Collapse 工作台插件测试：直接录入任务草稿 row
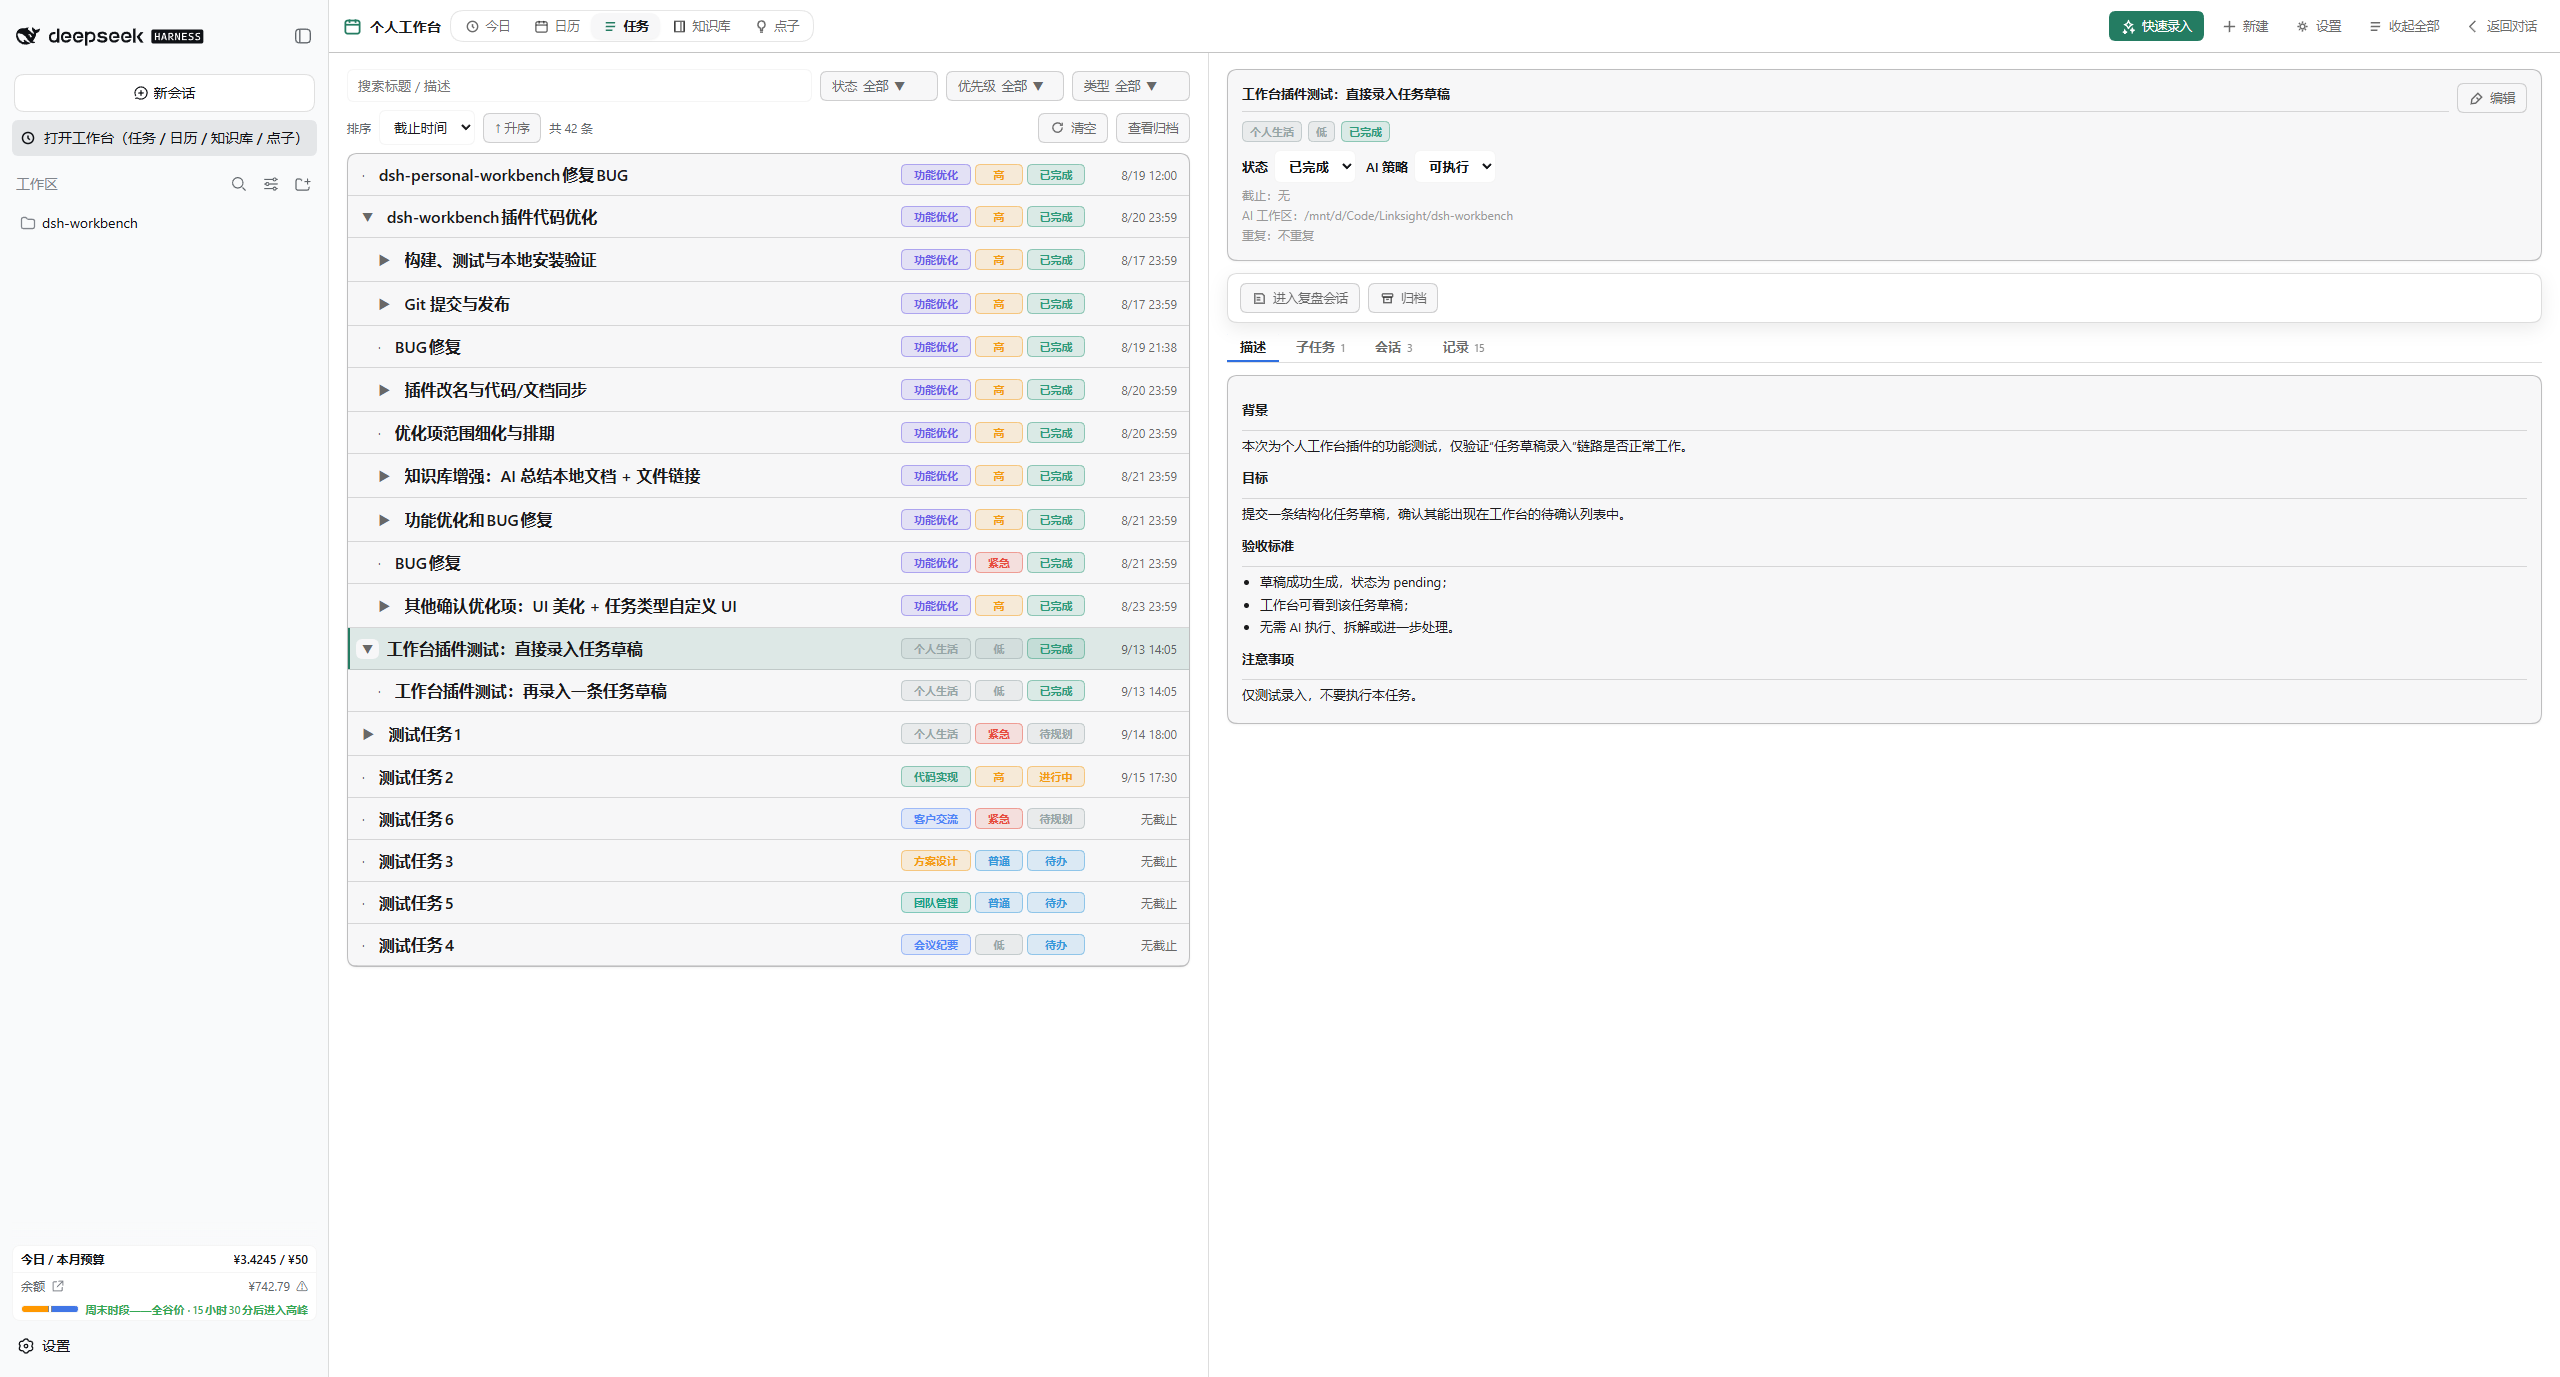The height and width of the screenshot is (1377, 2560). [x=367, y=649]
